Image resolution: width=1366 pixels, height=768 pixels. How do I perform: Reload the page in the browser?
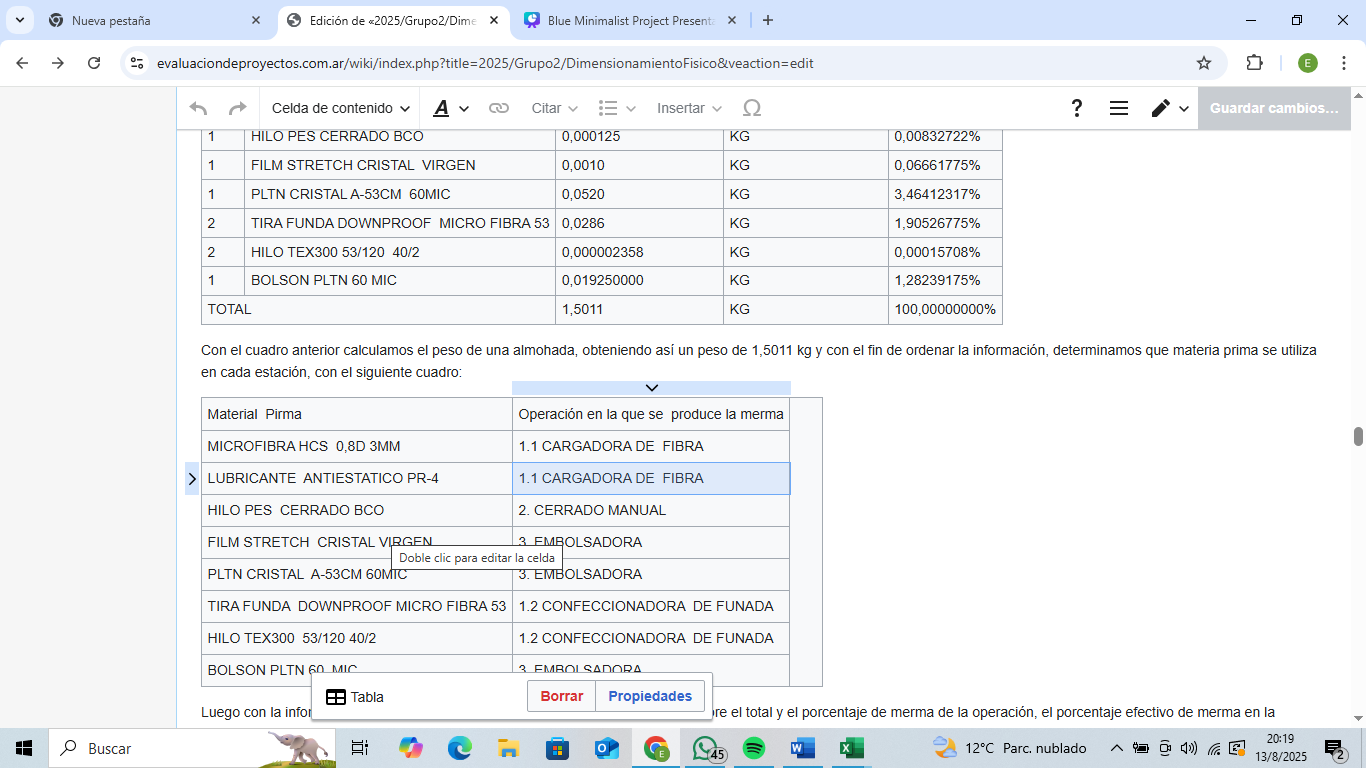[x=94, y=63]
